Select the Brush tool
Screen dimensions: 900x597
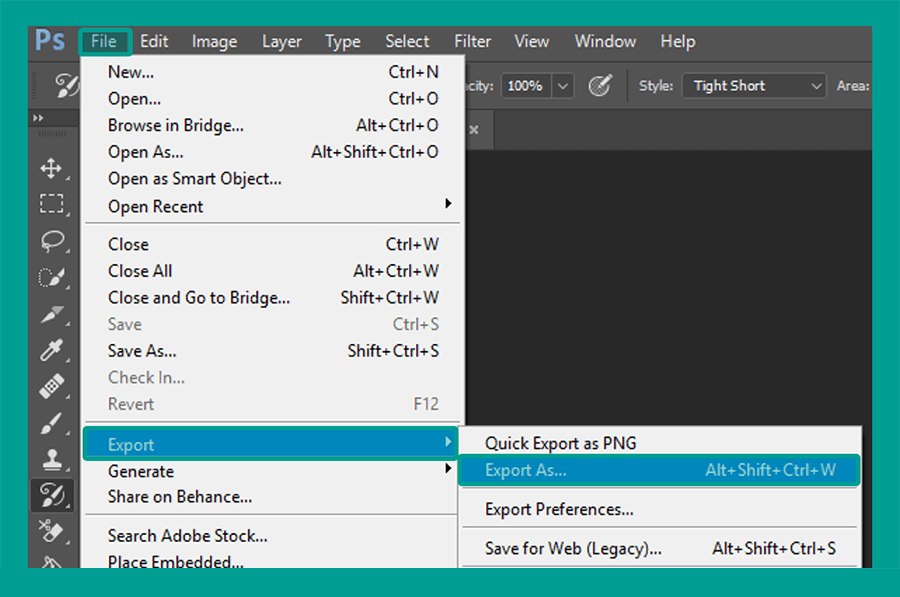pyautogui.click(x=51, y=424)
